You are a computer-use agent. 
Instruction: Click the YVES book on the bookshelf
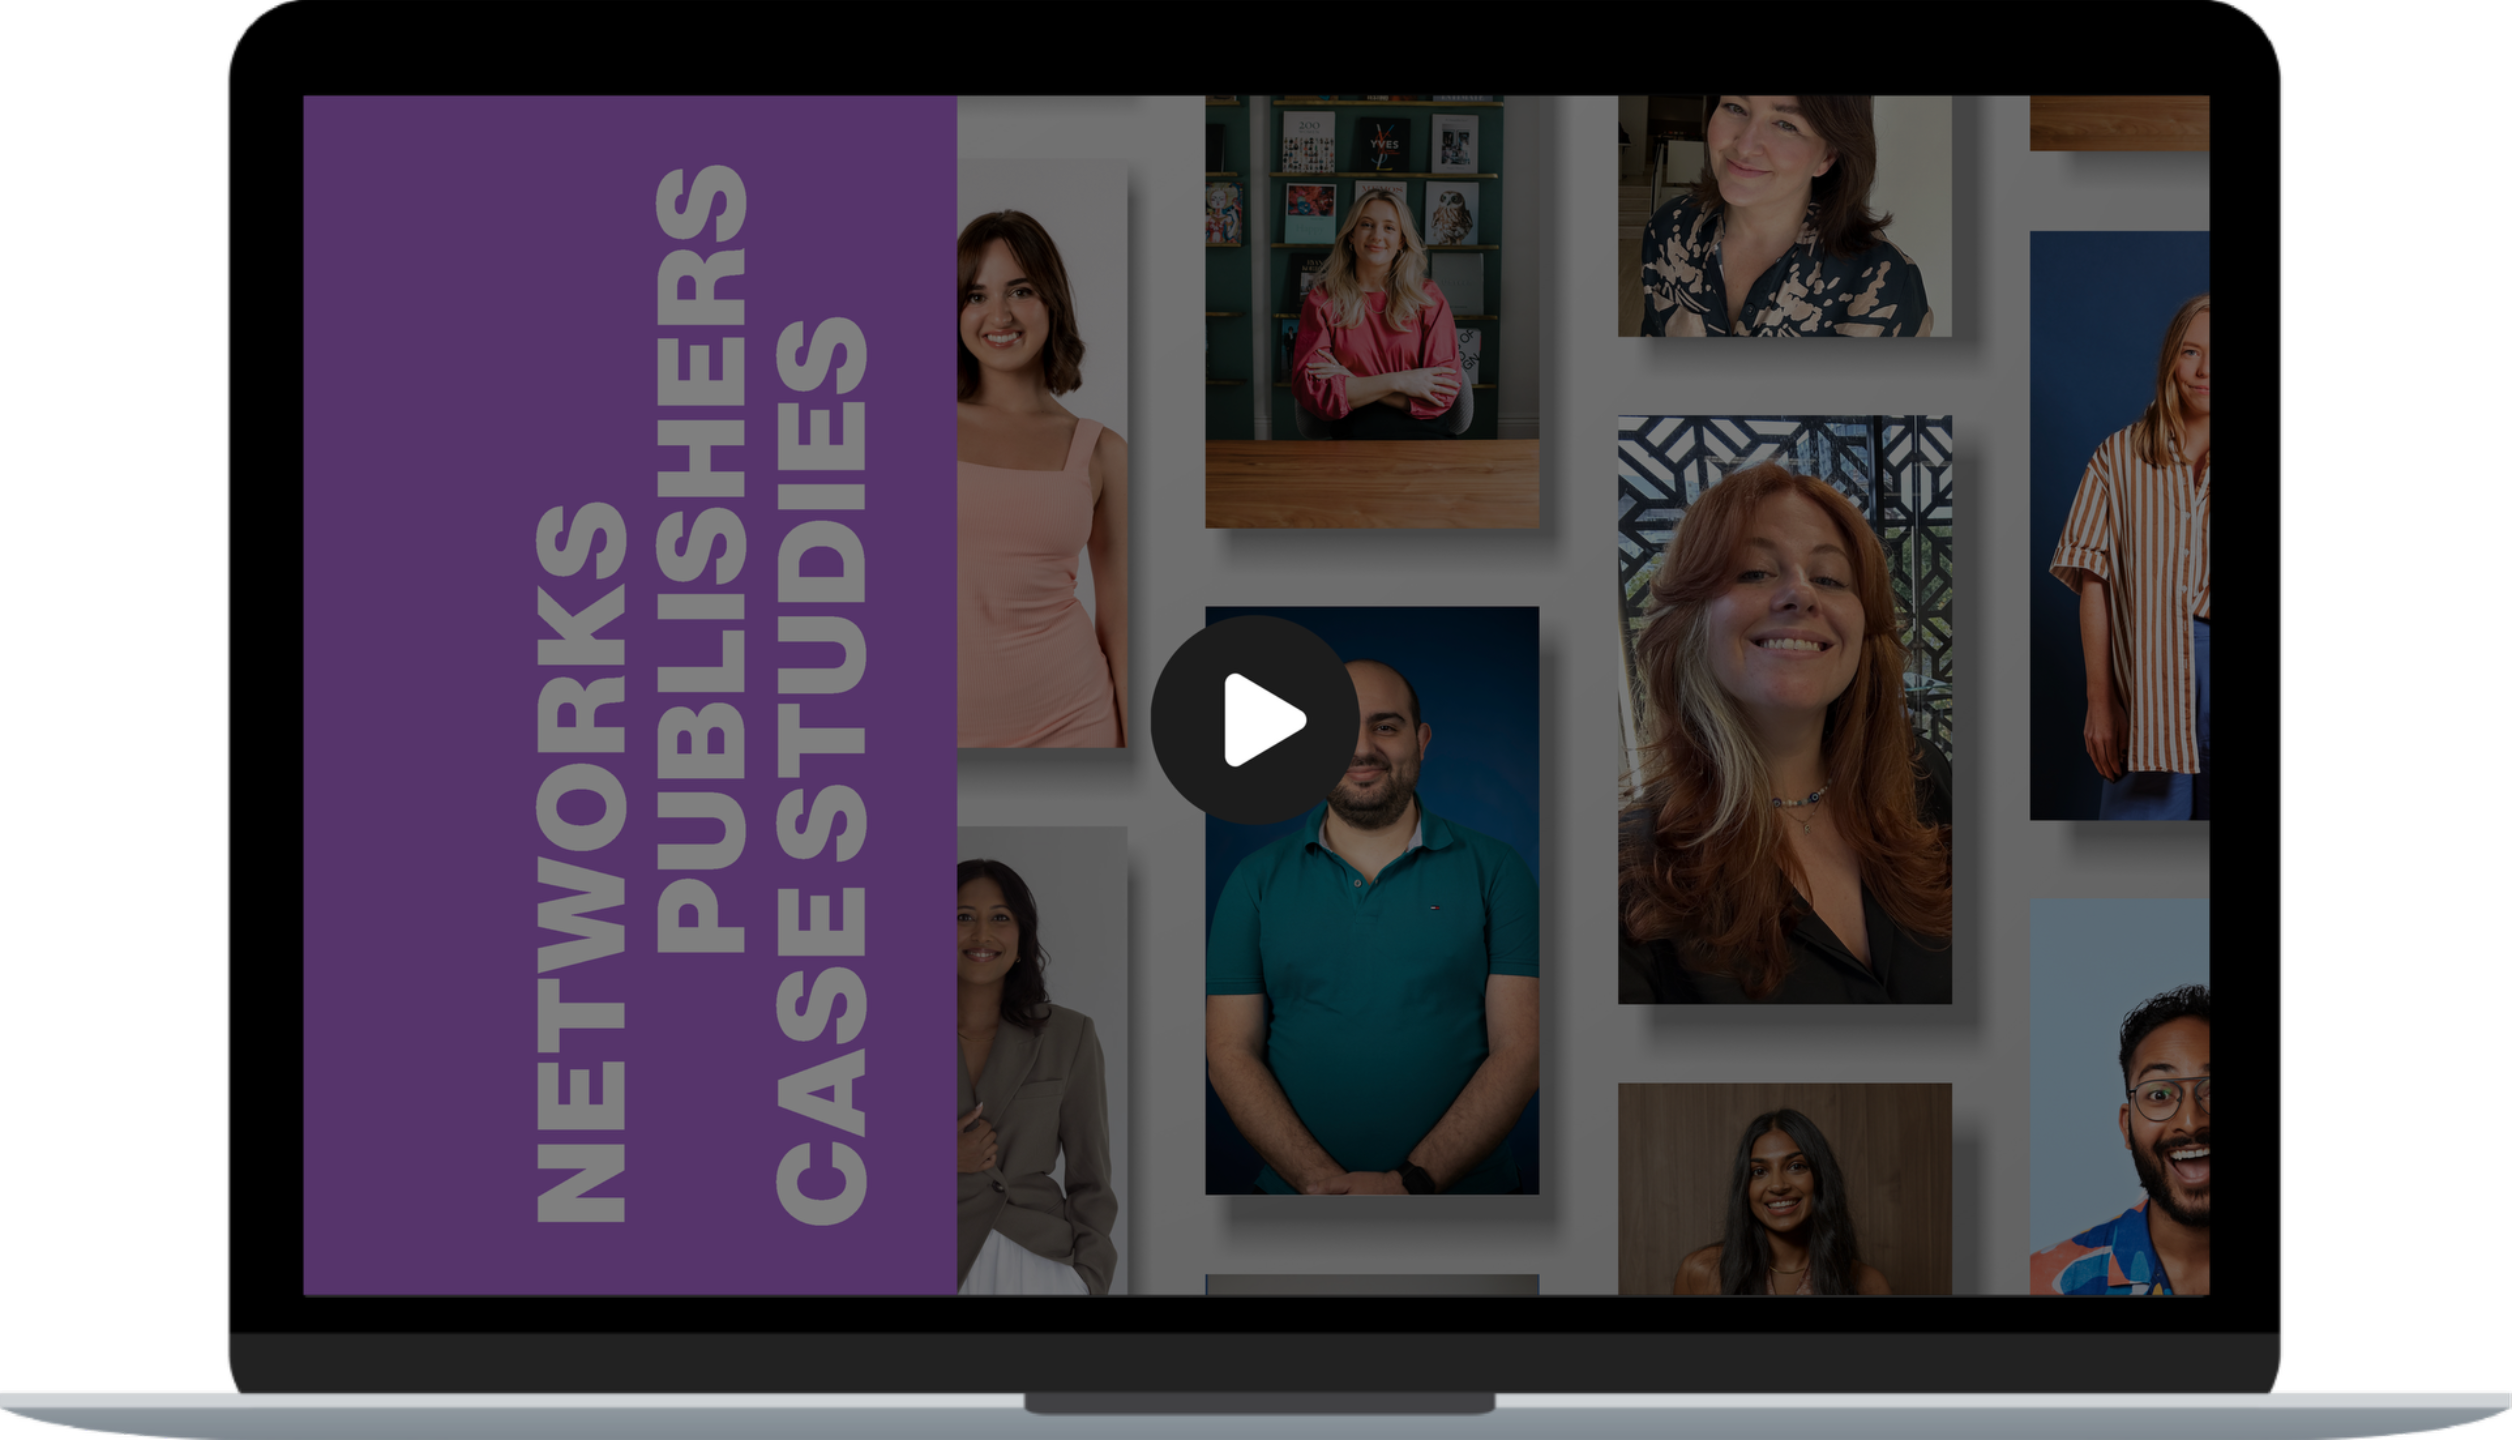point(1384,145)
